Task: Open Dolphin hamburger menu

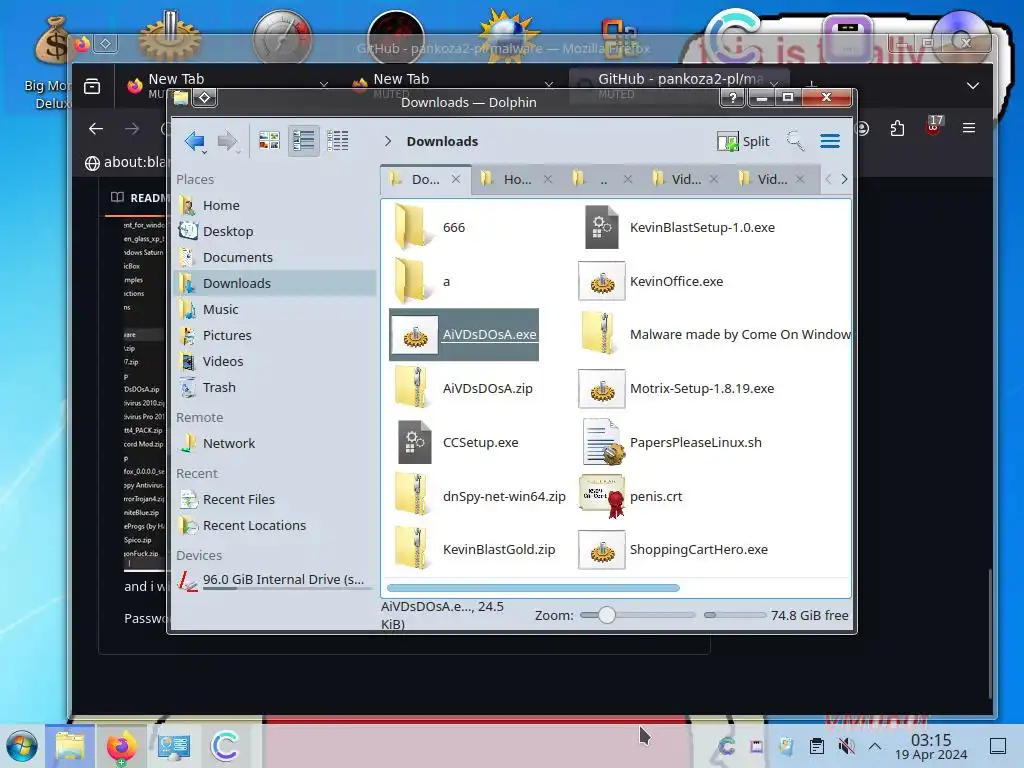Action: coord(830,141)
